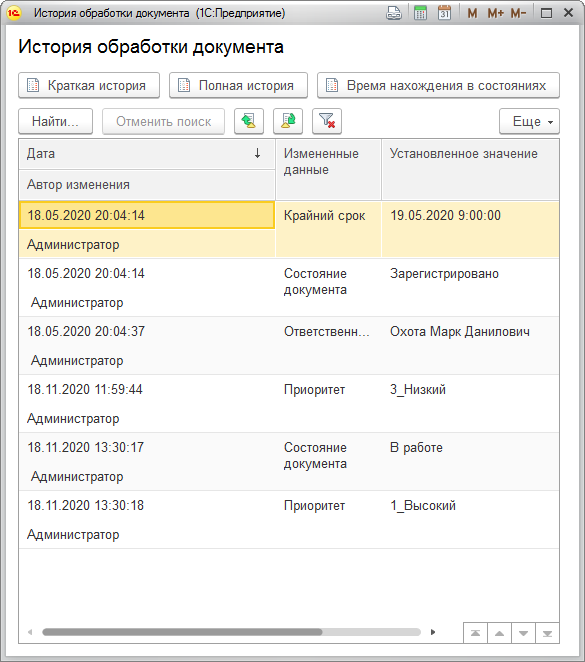
Task: Open Краткая история report
Action: tap(89, 85)
